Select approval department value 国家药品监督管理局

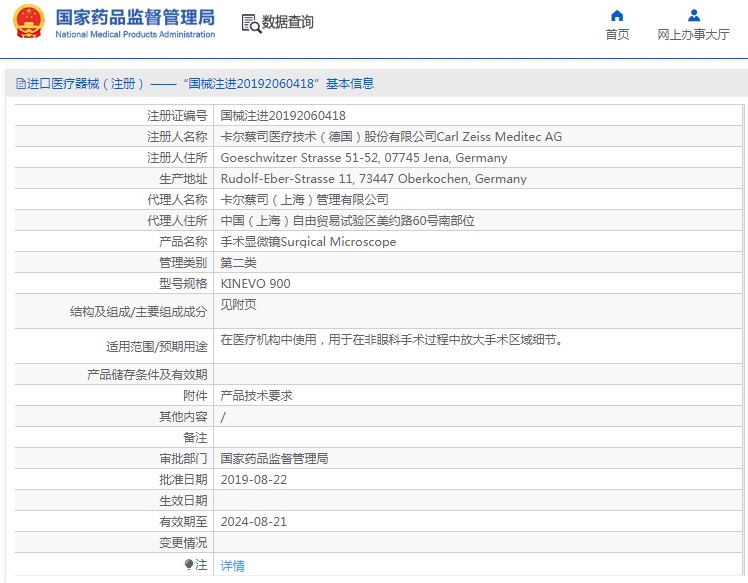[274, 458]
